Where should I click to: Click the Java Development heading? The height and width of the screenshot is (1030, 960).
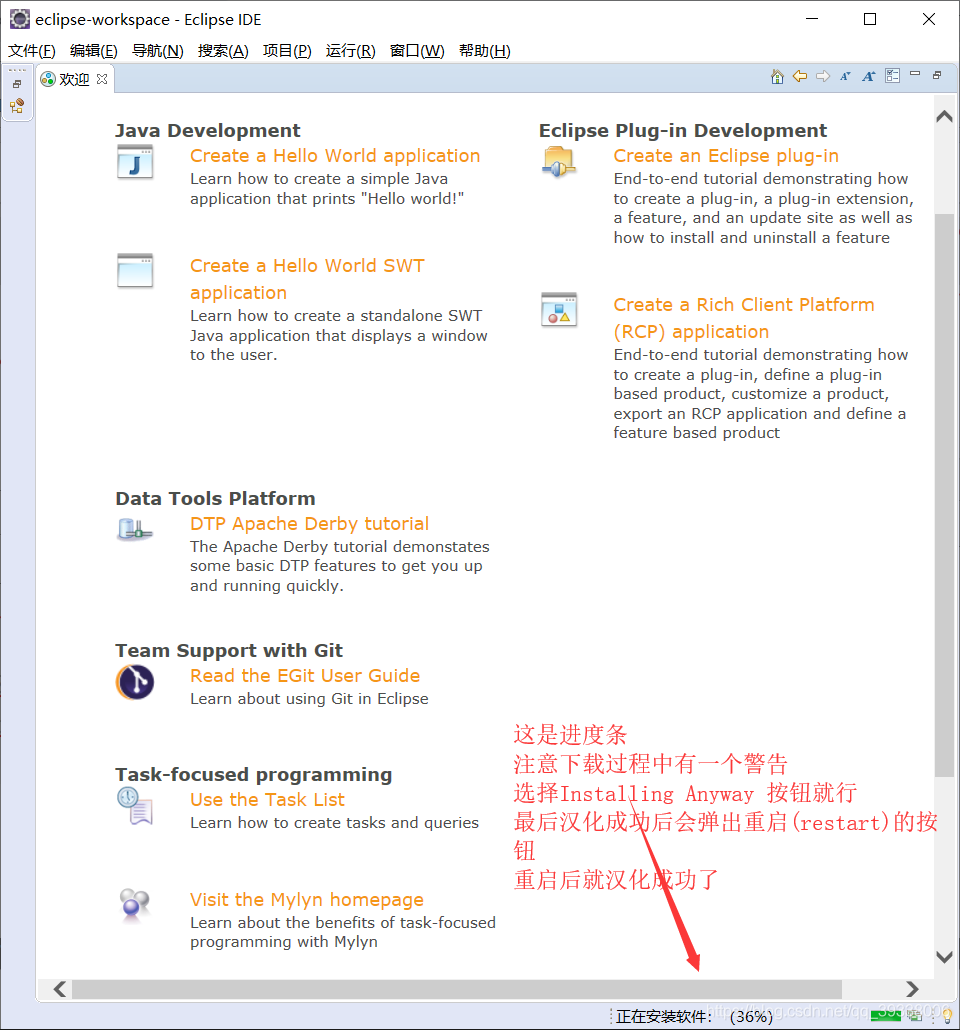[x=208, y=131]
